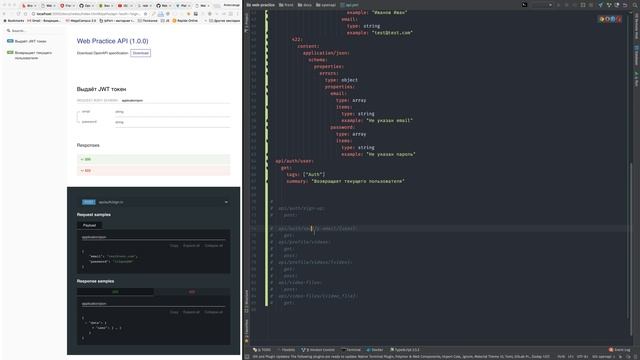
Task: Focus the Search field in docs sidebar
Action: point(35,31)
